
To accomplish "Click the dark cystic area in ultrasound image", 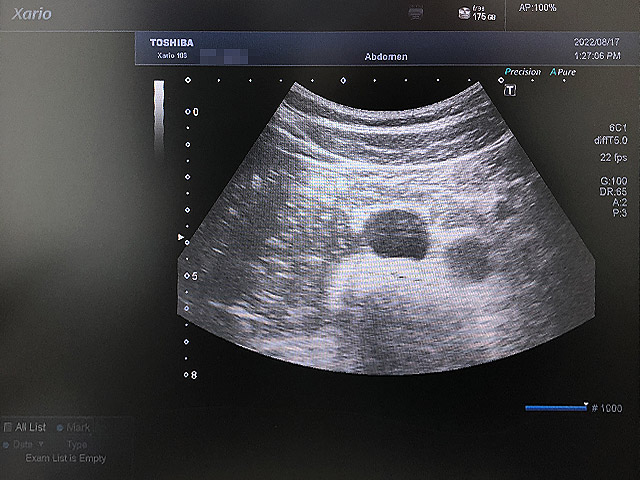I will (397, 235).
